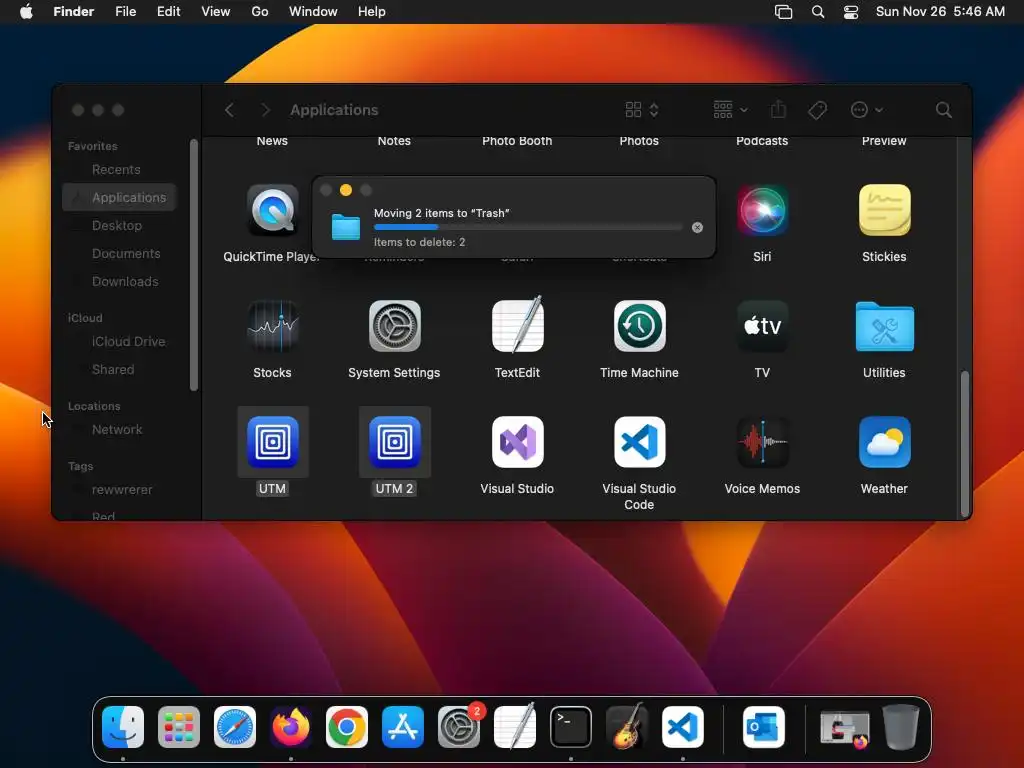Select Shared in the sidebar
The image size is (1024, 768).
point(120,370)
